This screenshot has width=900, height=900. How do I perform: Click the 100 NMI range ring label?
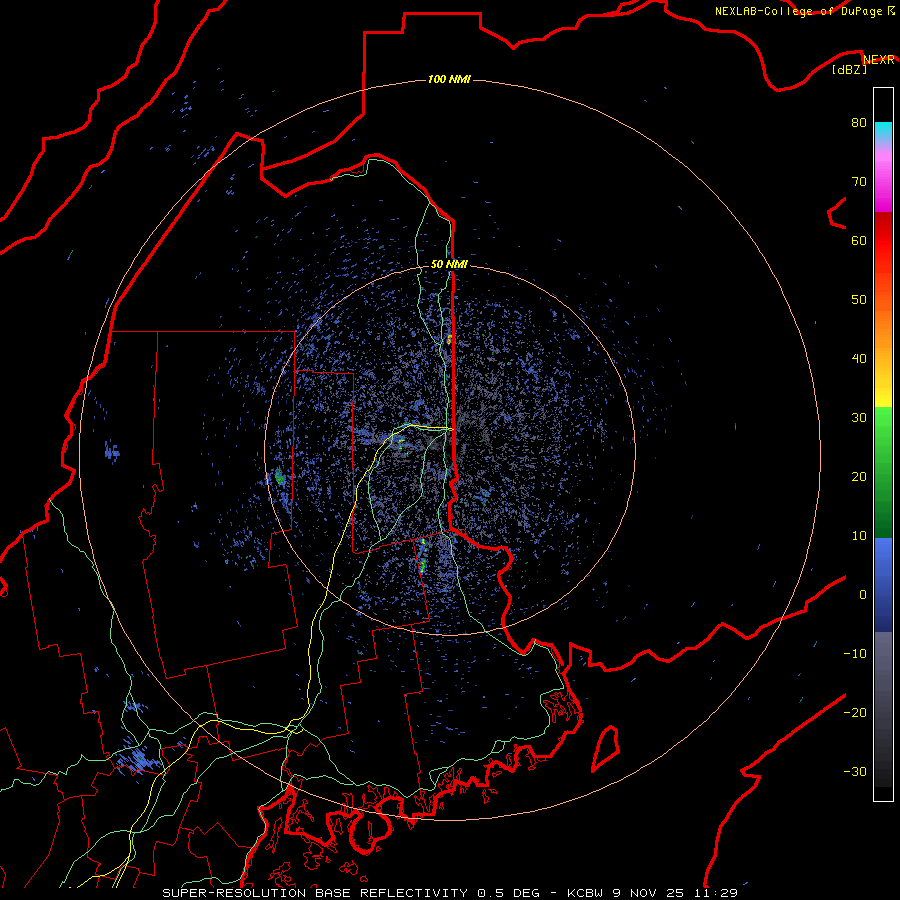(x=449, y=79)
